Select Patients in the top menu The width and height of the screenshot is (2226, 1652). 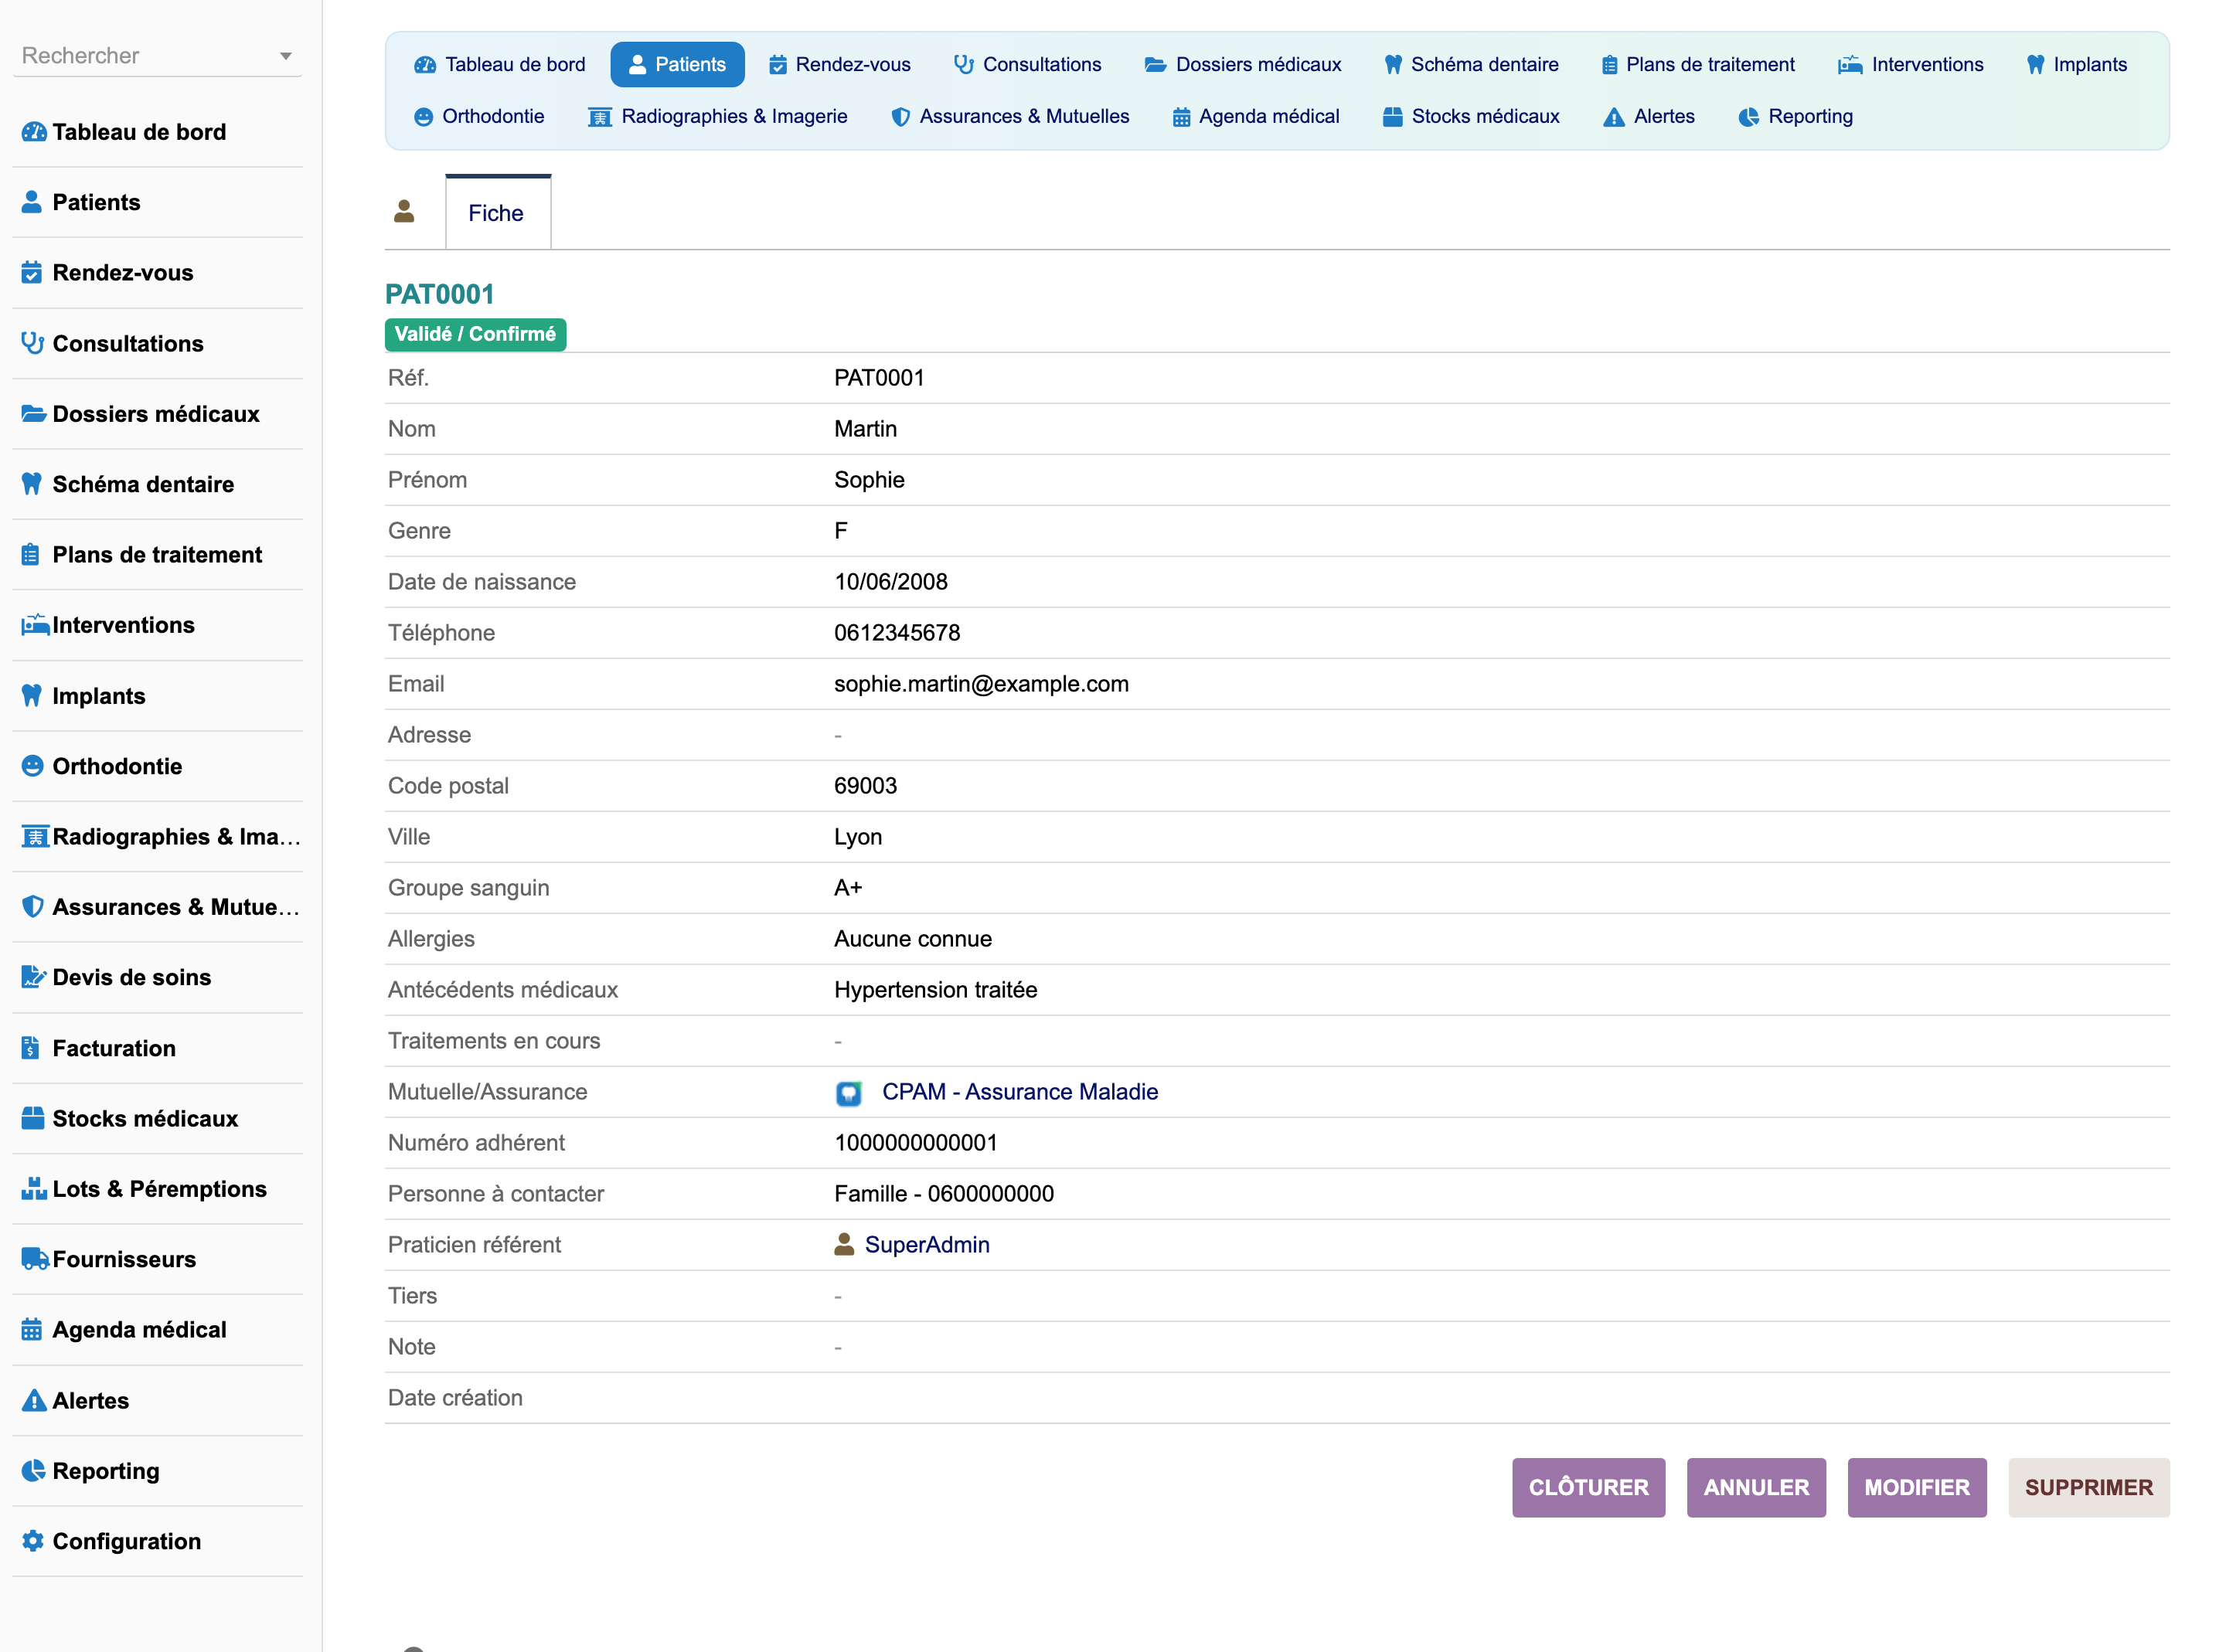point(677,64)
